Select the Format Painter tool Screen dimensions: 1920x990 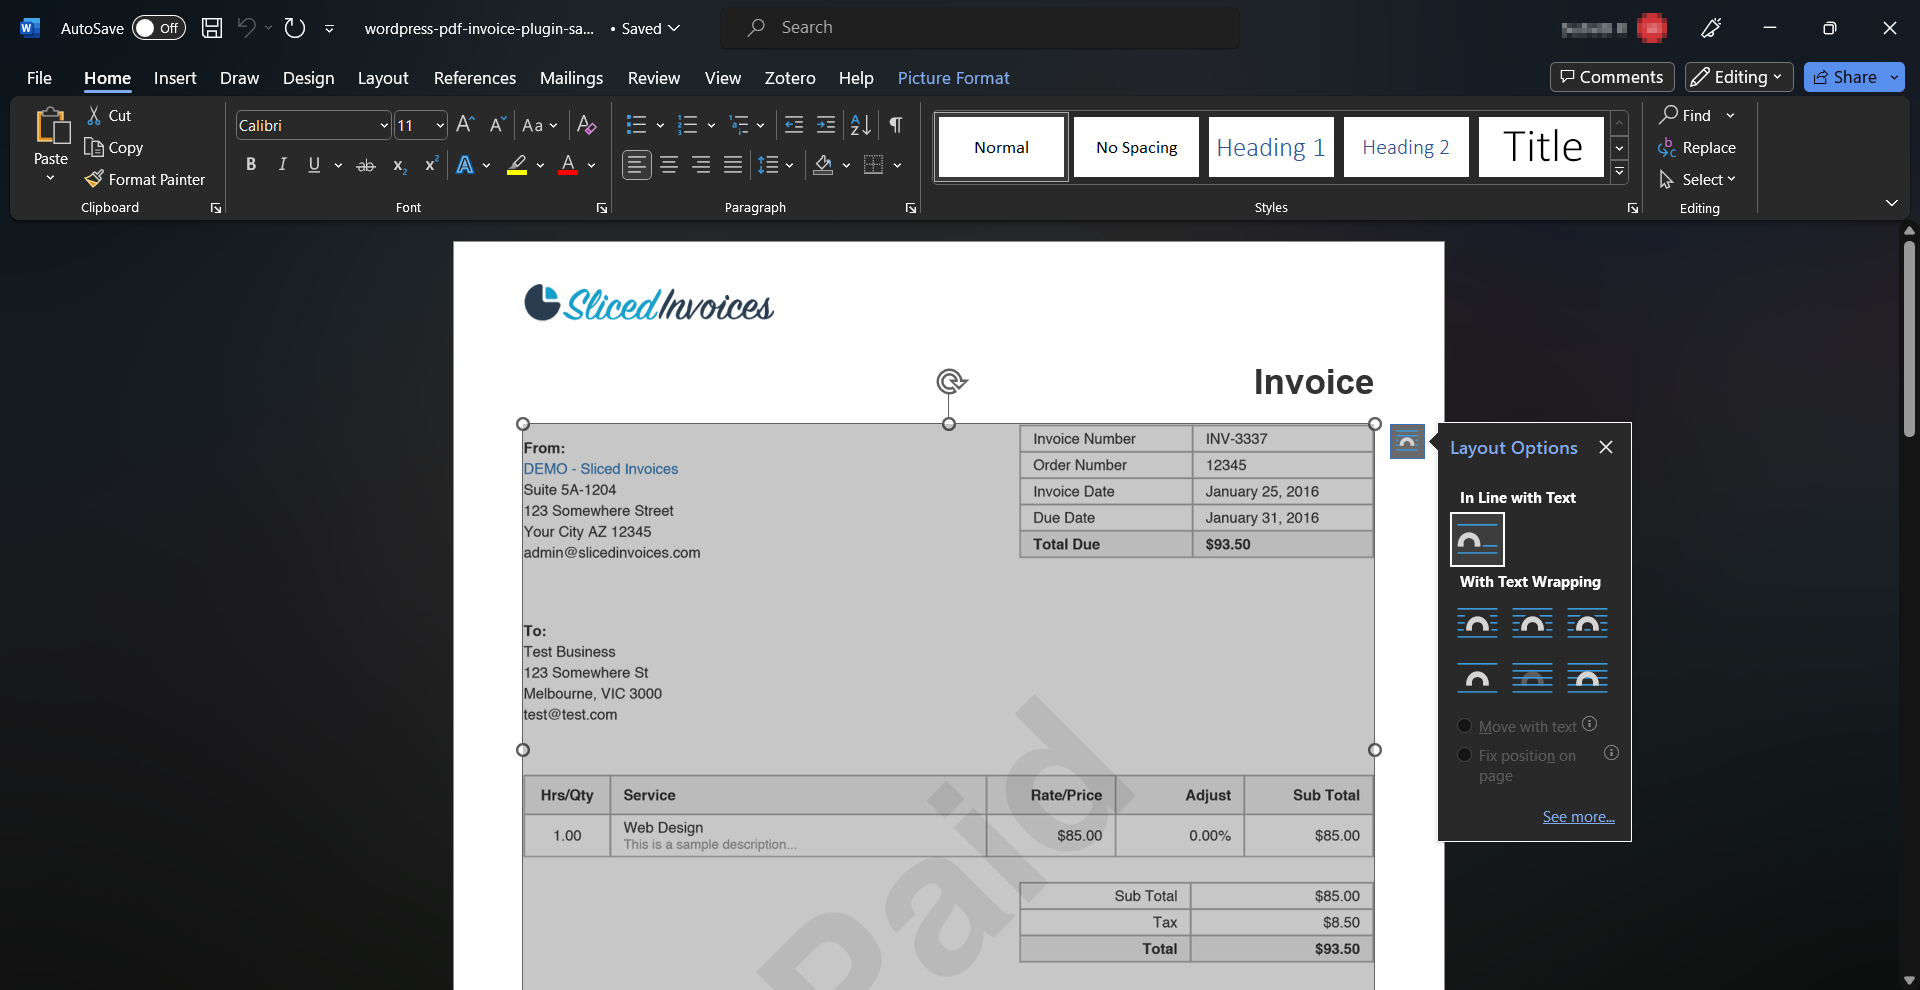pos(145,179)
